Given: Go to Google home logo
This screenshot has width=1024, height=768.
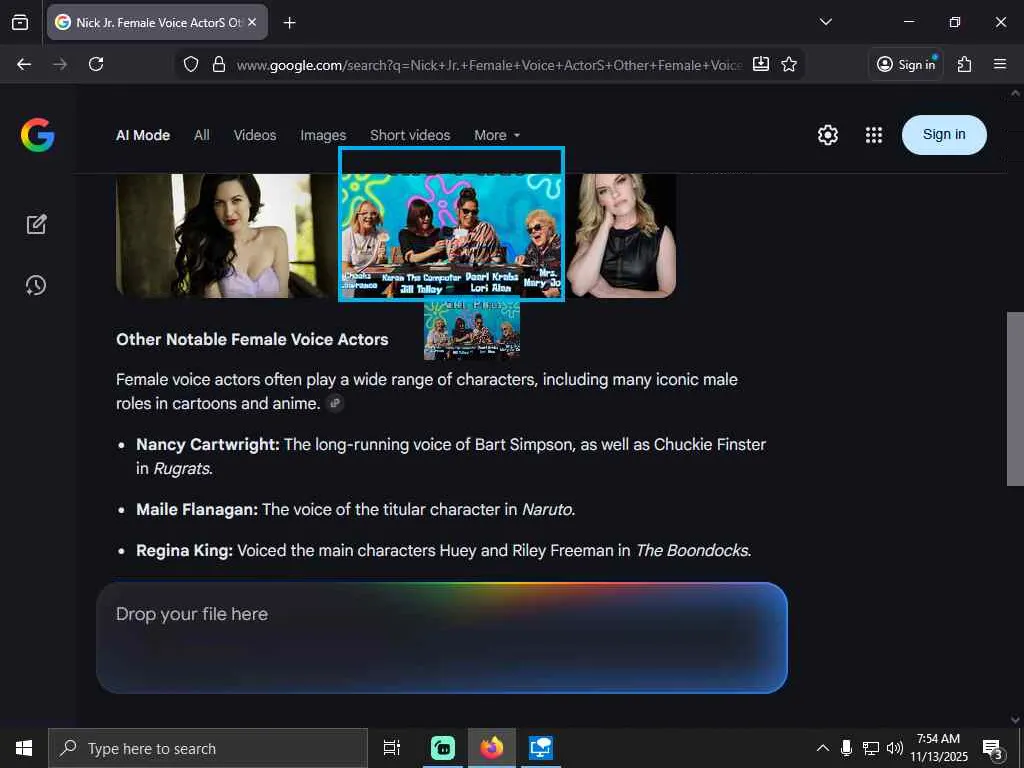Looking at the screenshot, I should (38, 135).
